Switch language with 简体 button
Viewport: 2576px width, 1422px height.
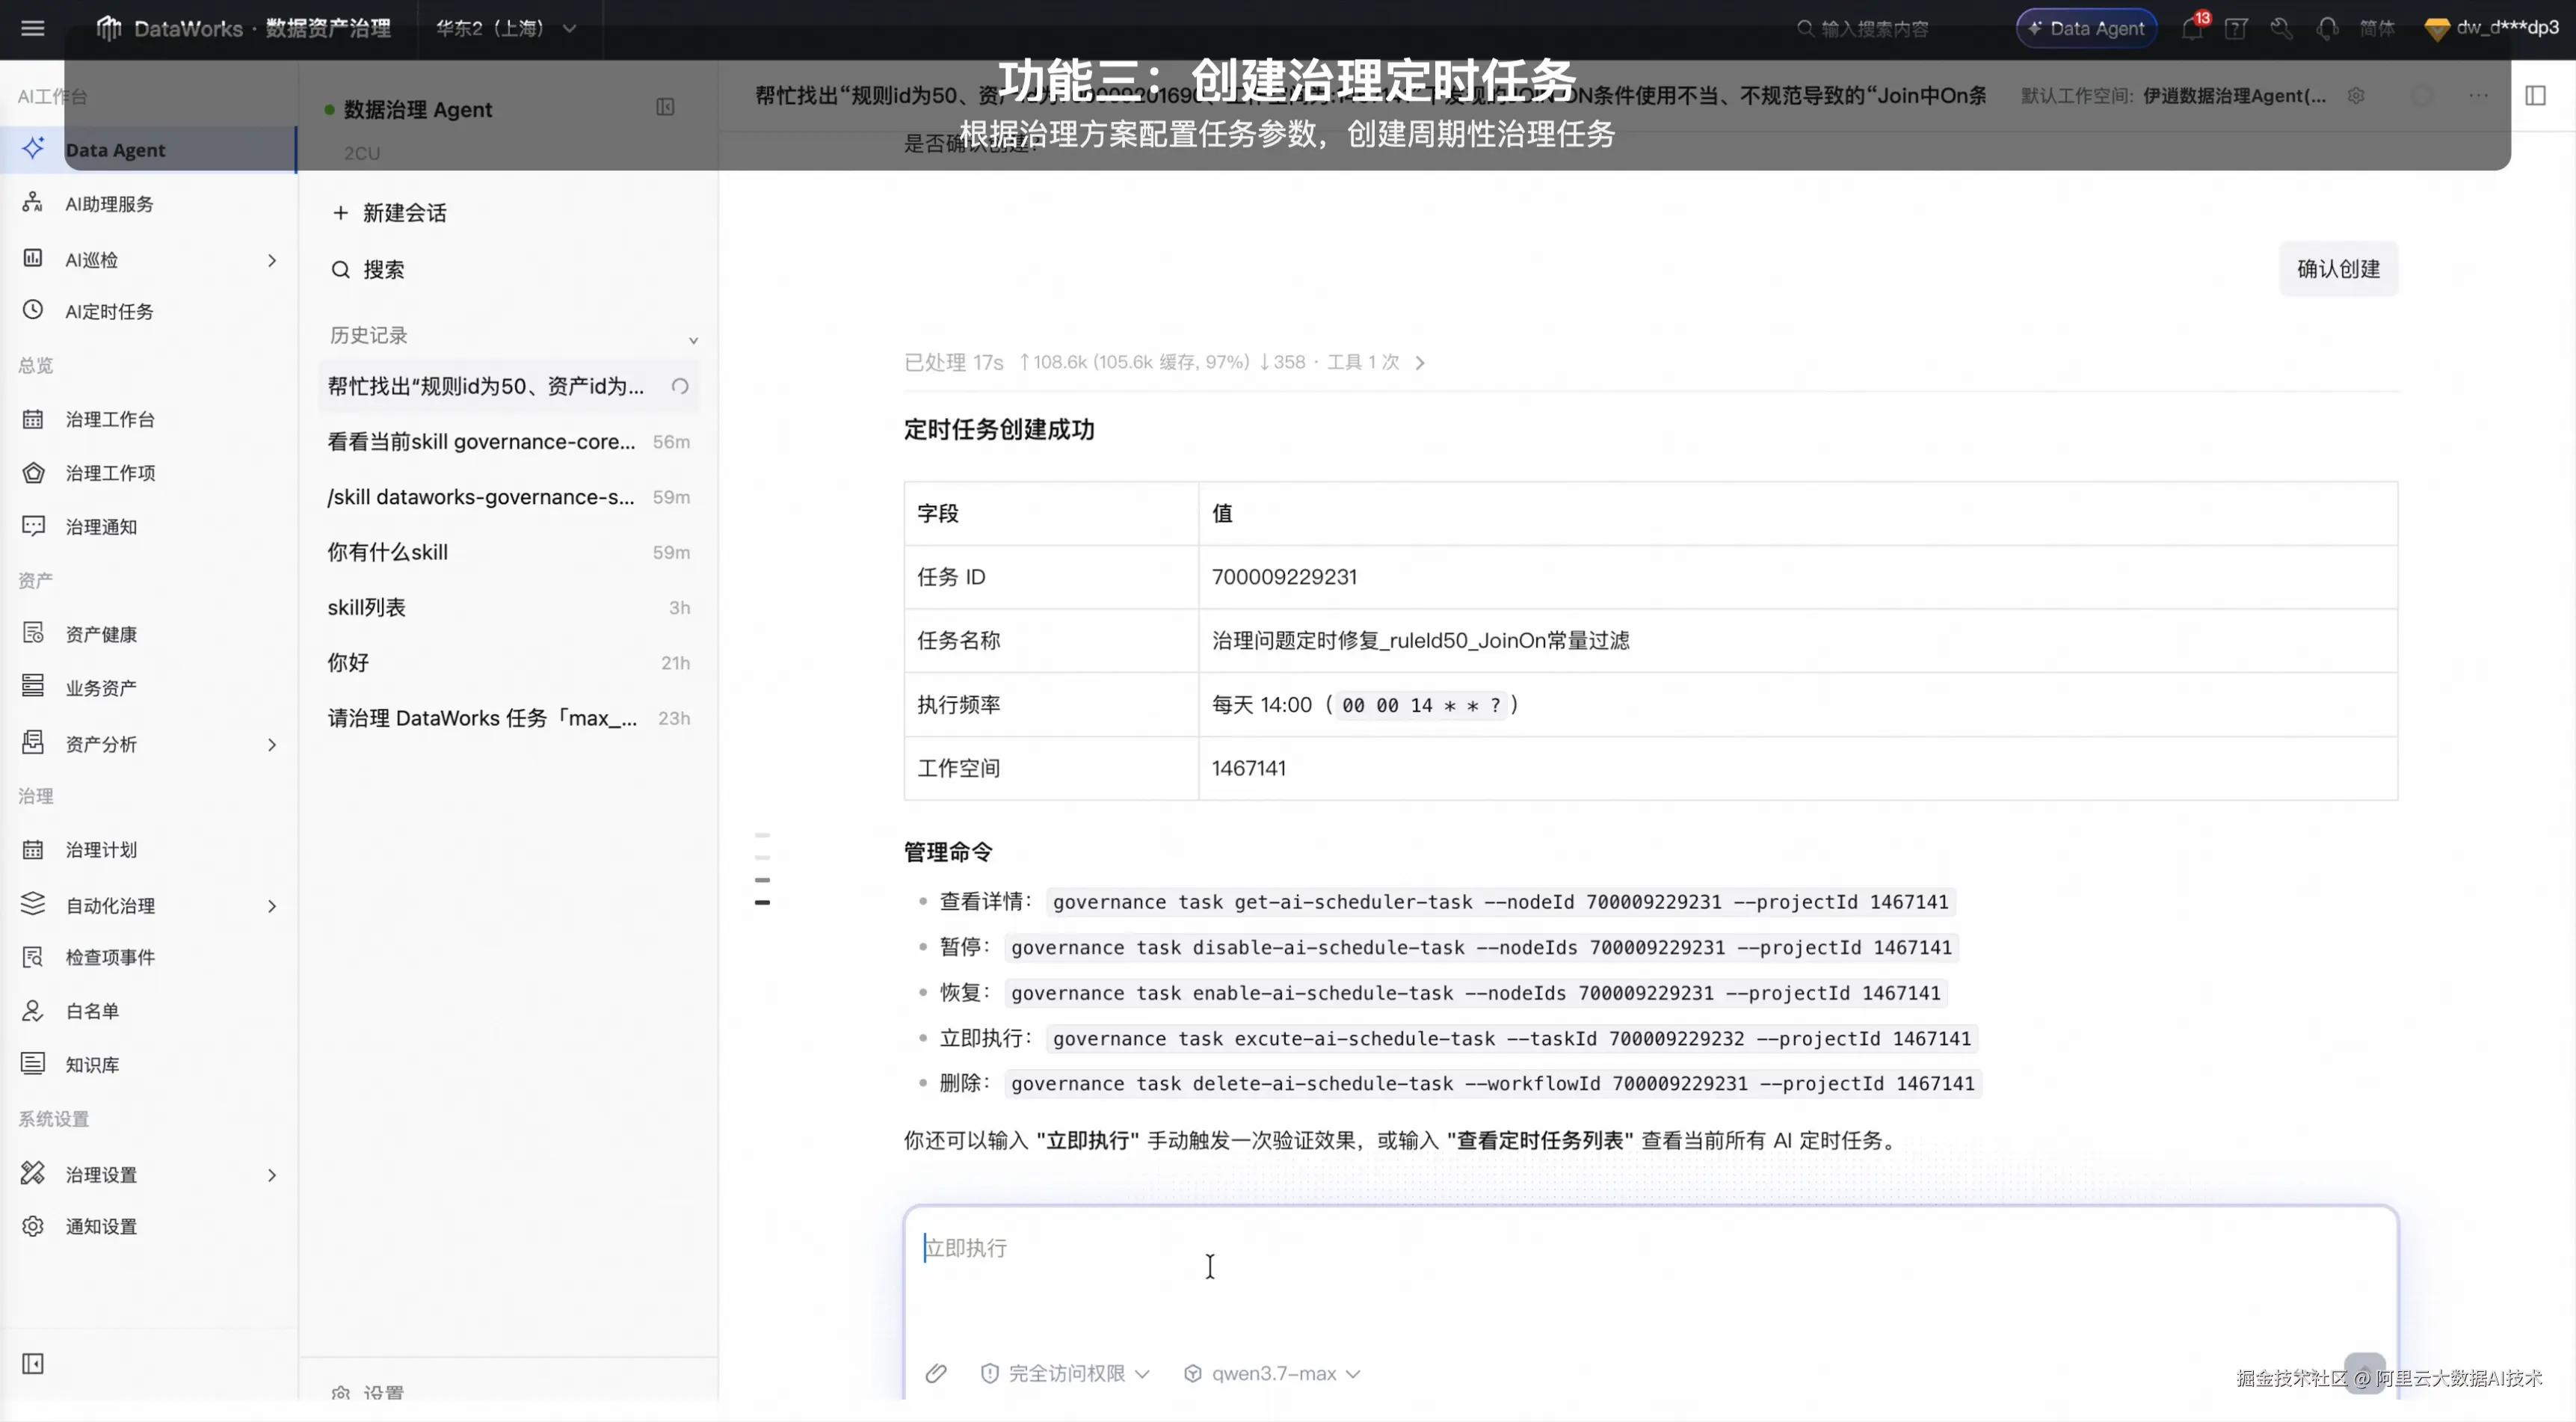[2377, 28]
